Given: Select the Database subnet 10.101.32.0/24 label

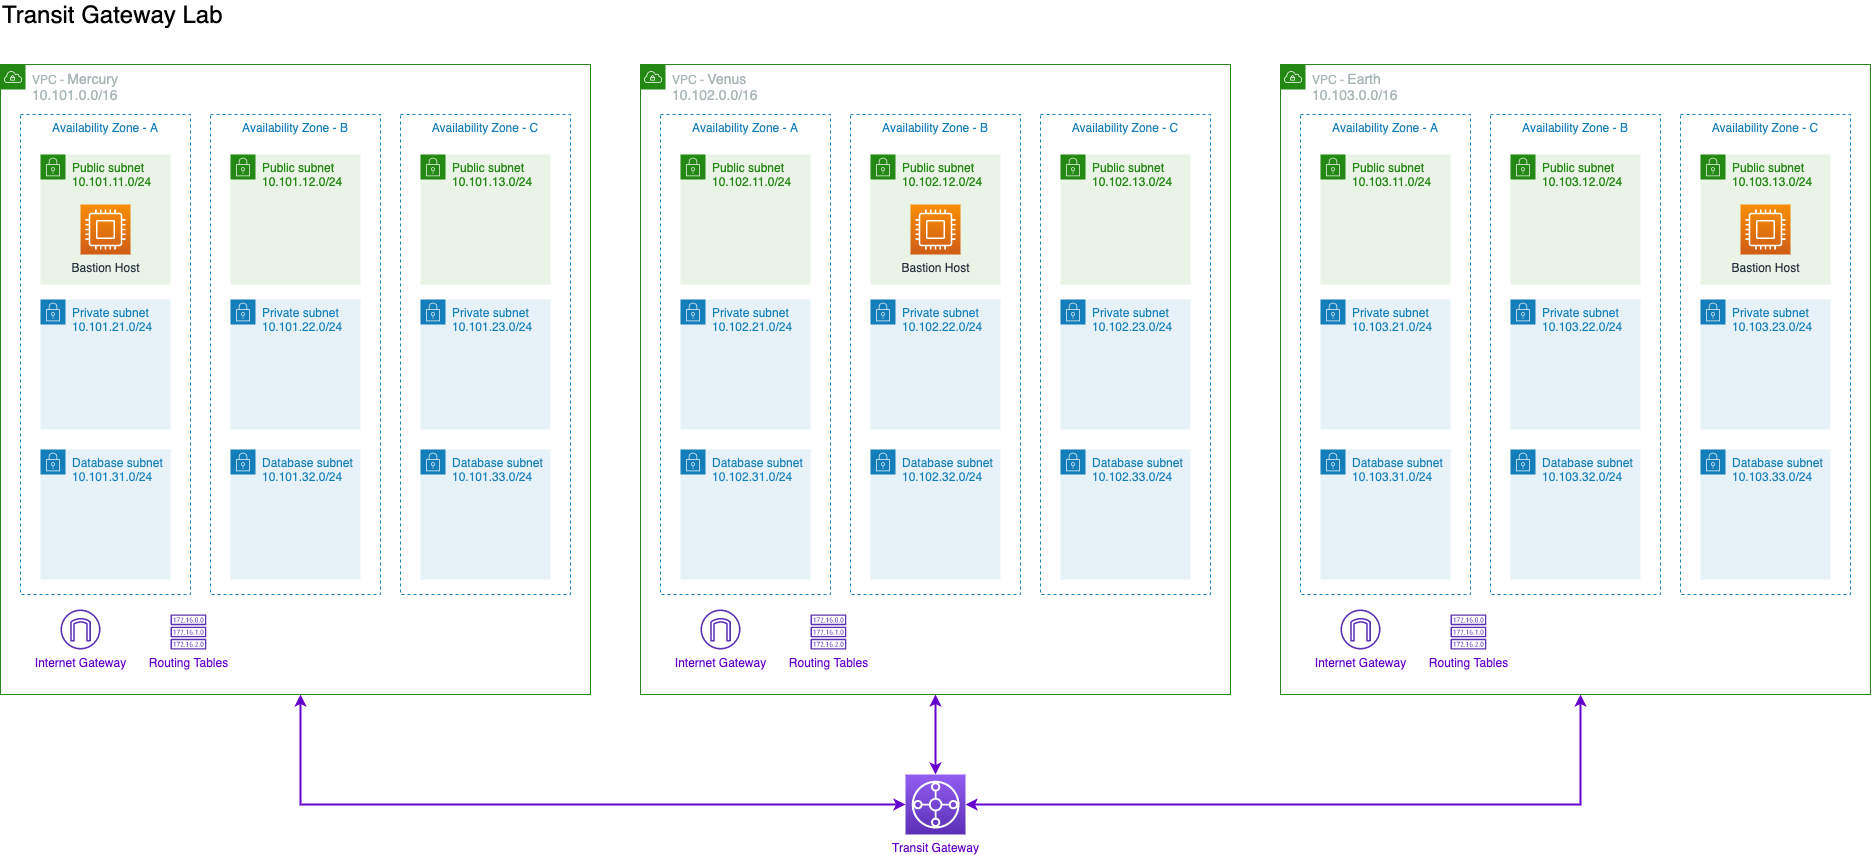Looking at the screenshot, I should click(307, 470).
